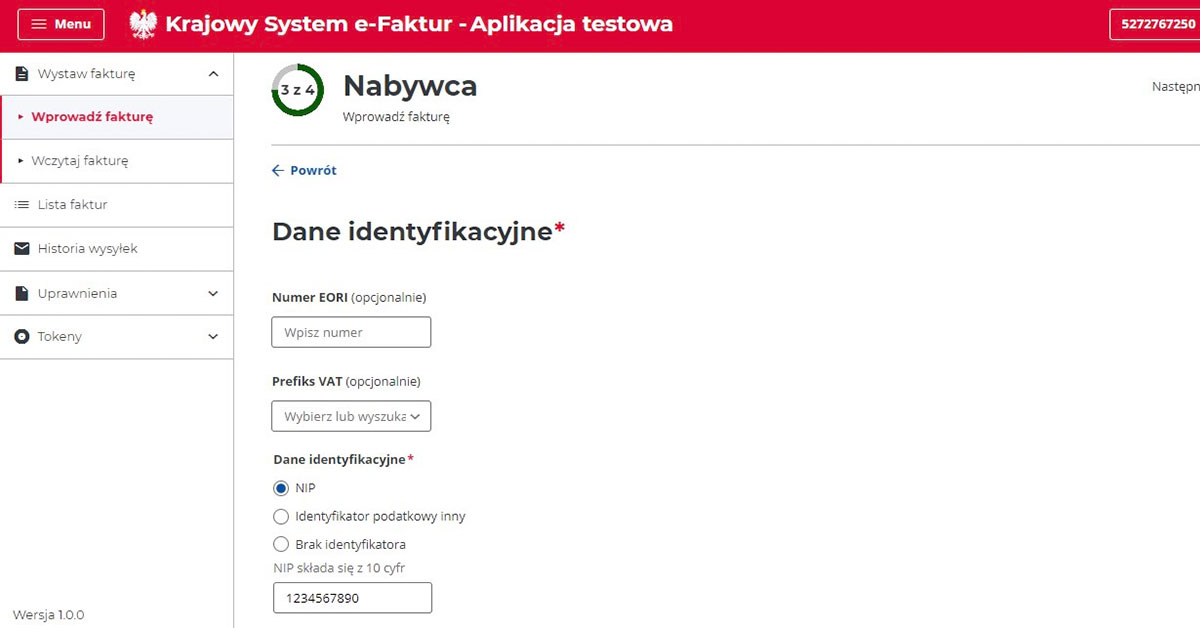
Task: Select Identyfikator podatkowy inny radio button
Action: (281, 517)
